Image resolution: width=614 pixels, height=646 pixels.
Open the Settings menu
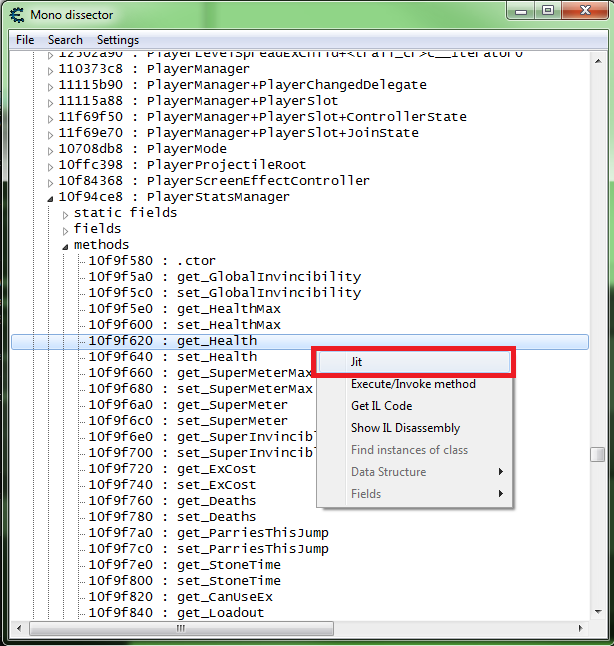click(x=118, y=40)
